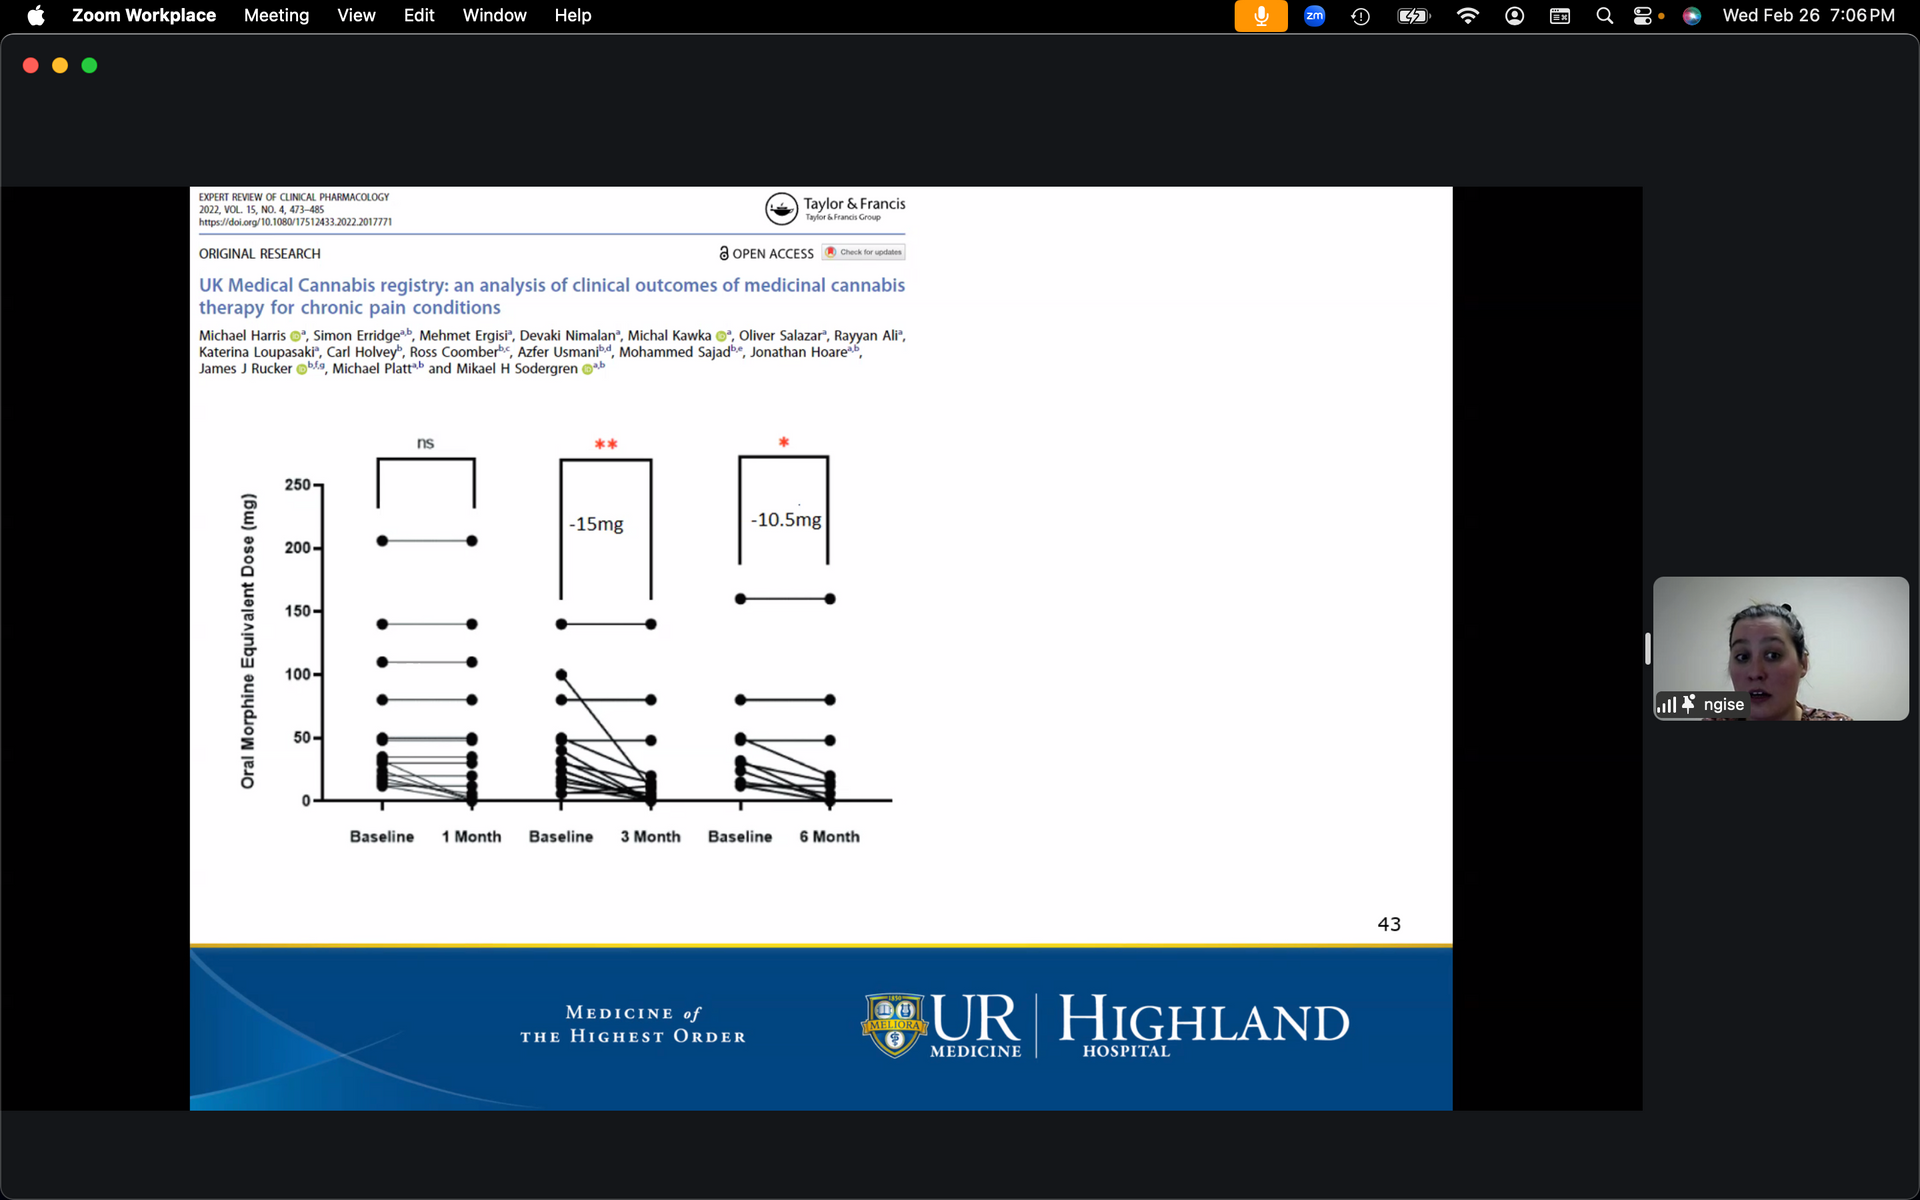Screen dimensions: 1920x1200
Task: Click the user account icon in menu bar
Action: pos(1514,16)
